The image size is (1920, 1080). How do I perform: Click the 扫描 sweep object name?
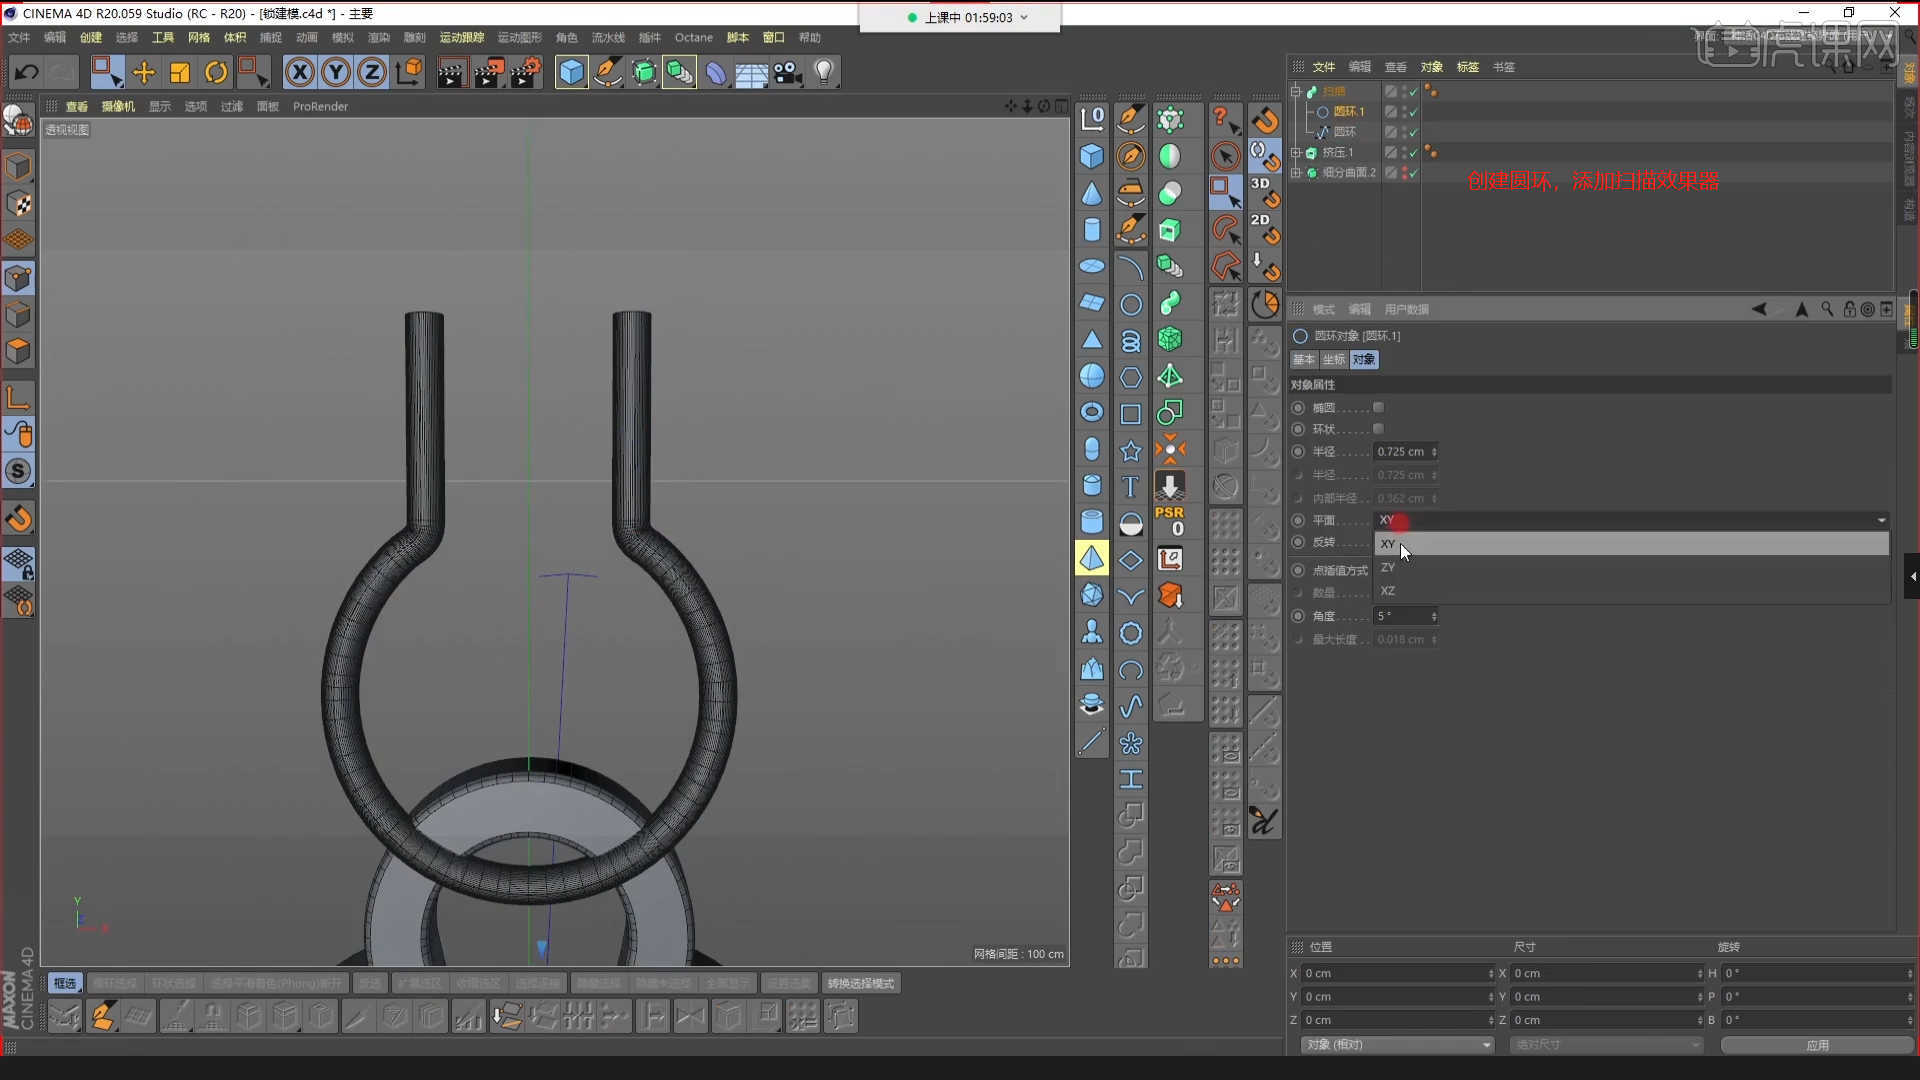[1335, 92]
